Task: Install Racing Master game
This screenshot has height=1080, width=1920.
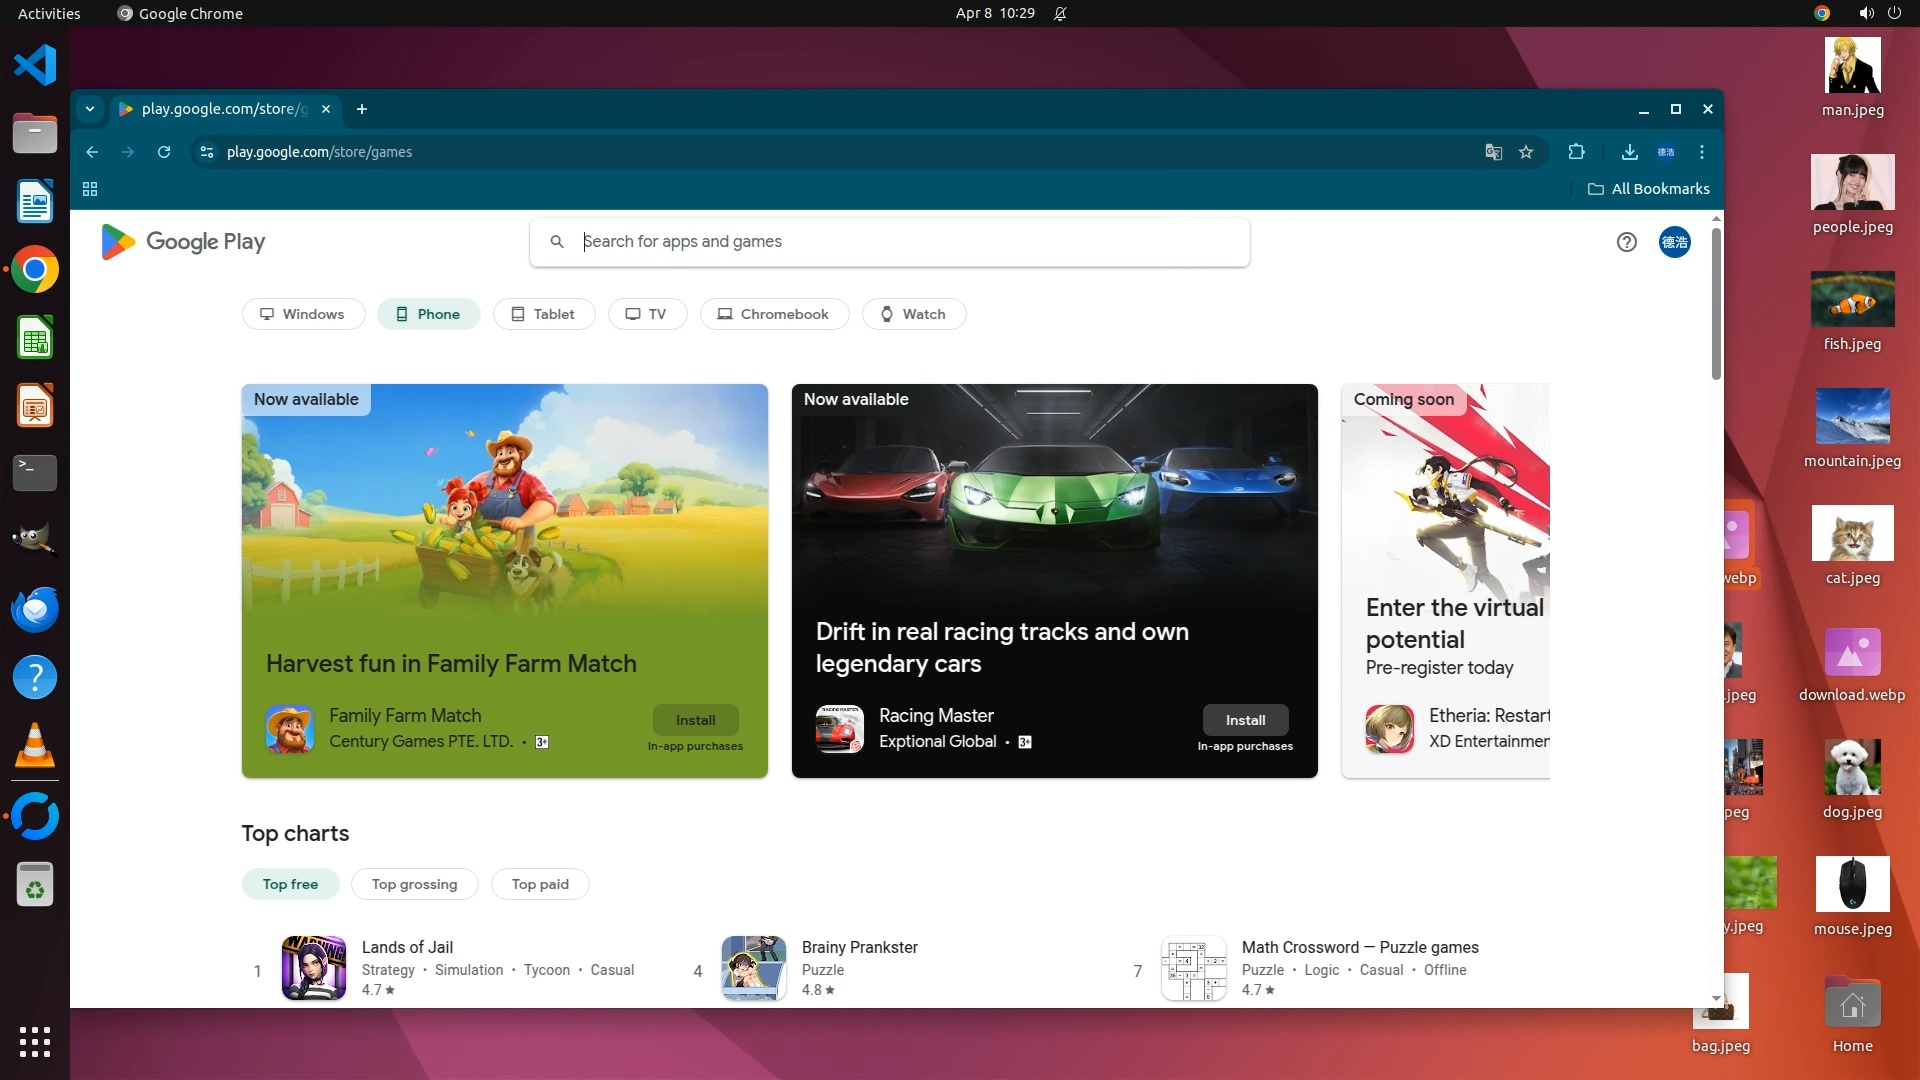Action: pyautogui.click(x=1245, y=720)
